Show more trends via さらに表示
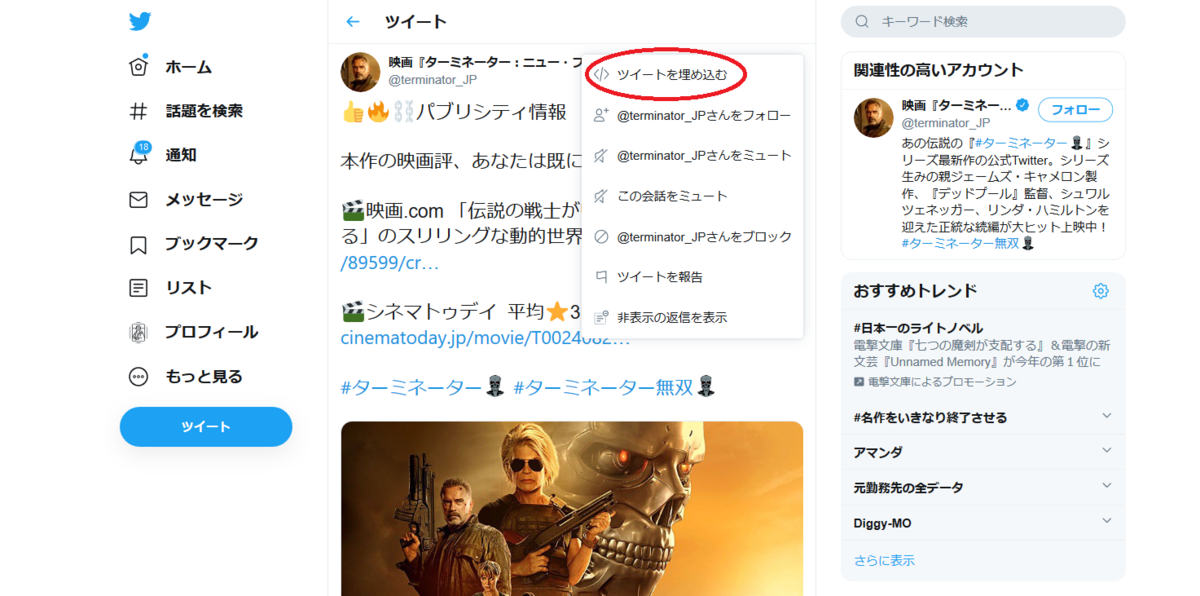The height and width of the screenshot is (596, 1200). click(x=885, y=559)
